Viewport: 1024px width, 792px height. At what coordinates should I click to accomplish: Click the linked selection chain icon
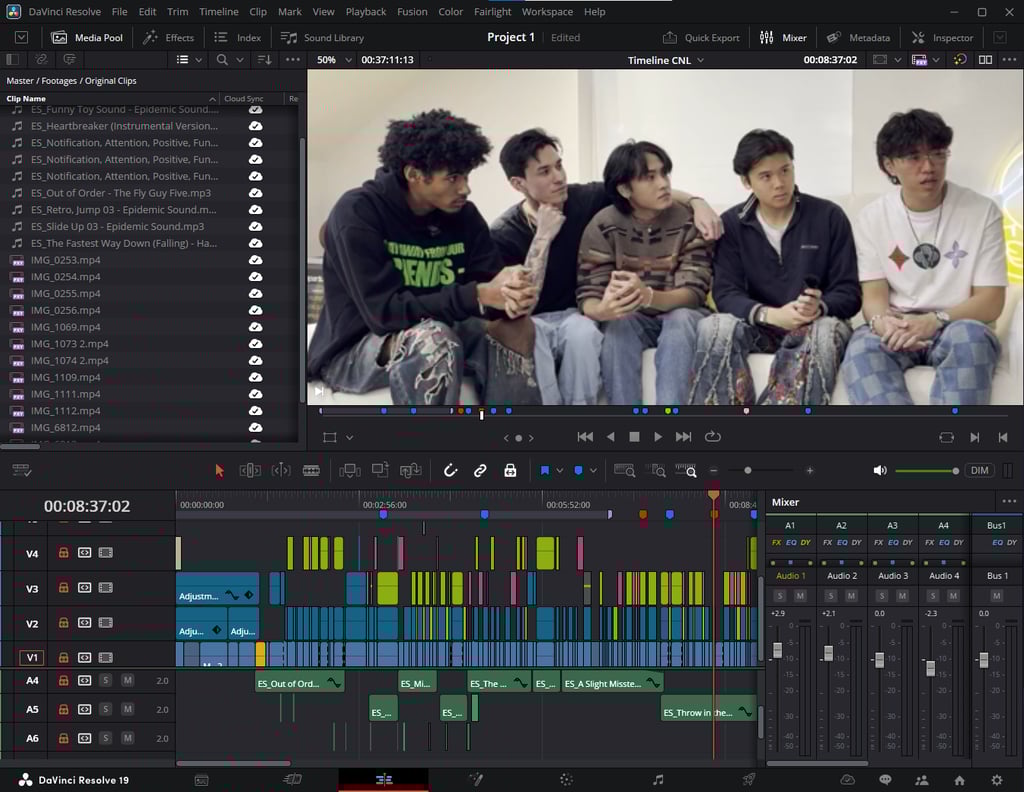point(480,470)
